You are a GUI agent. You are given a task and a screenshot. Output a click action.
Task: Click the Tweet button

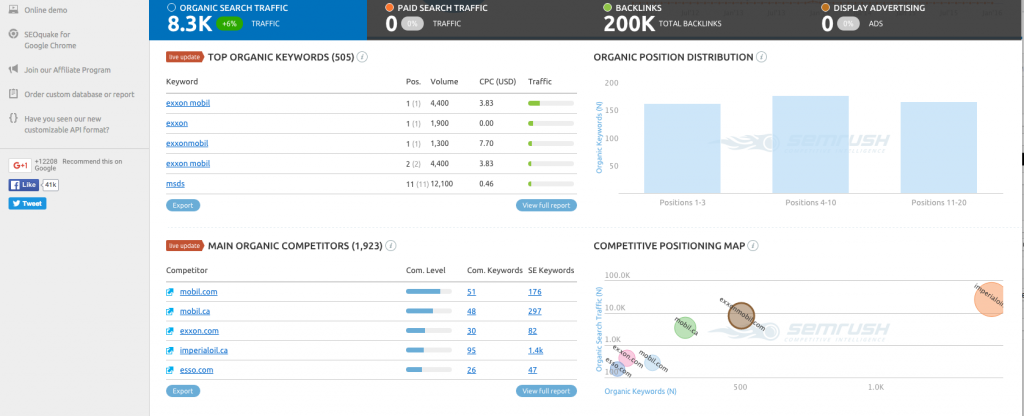(27, 204)
